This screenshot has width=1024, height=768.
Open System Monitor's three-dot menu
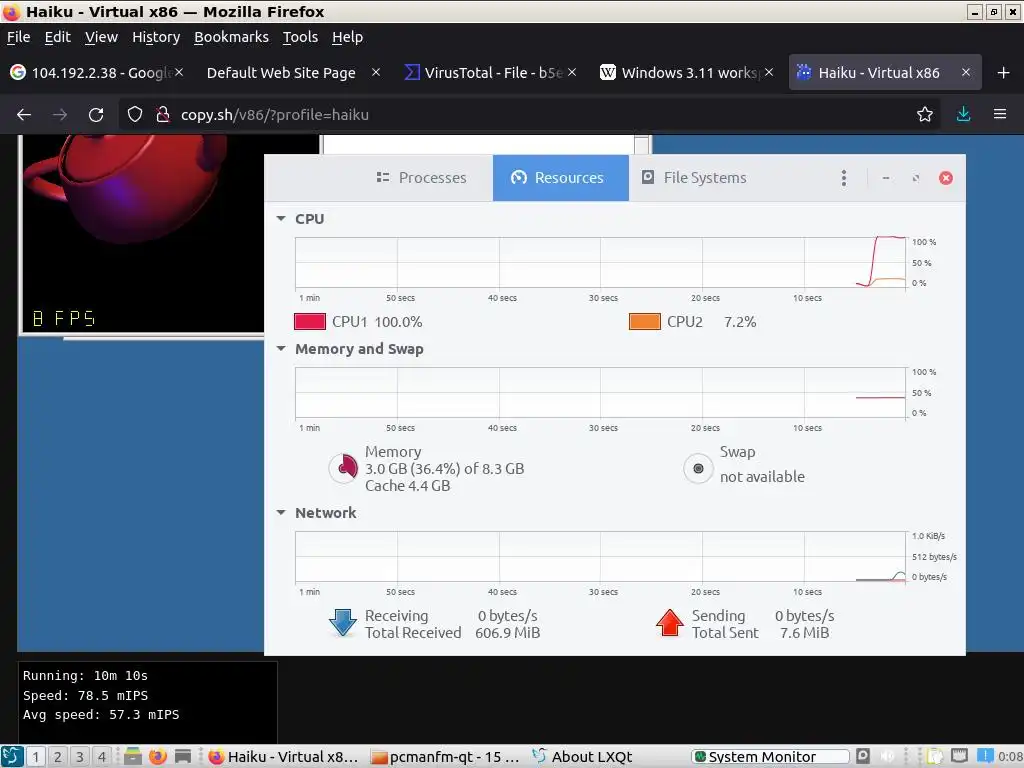tap(844, 178)
